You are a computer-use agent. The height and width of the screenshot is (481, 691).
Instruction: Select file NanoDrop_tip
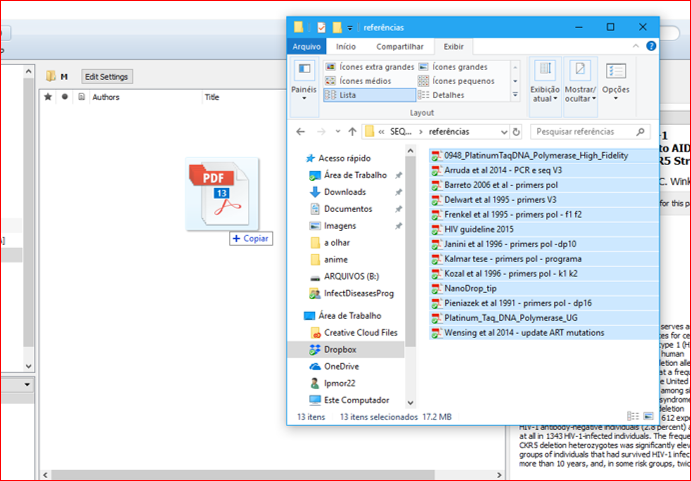pyautogui.click(x=470, y=288)
